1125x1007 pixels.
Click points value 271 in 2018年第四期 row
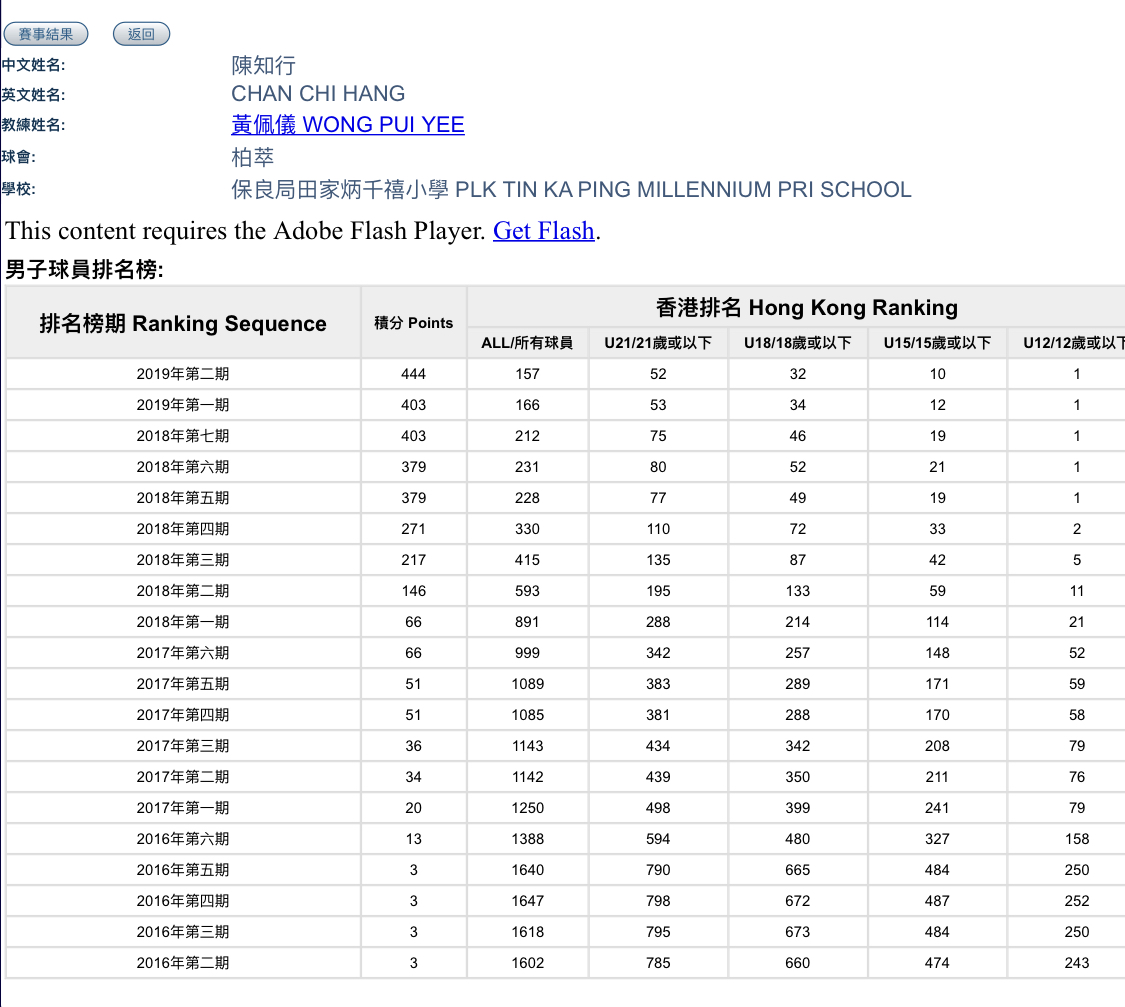[413, 529]
